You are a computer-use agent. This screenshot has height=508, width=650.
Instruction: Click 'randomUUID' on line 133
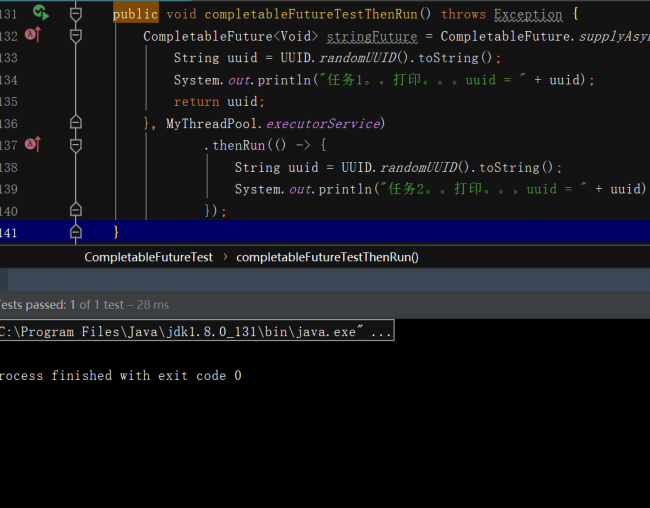coord(358,58)
